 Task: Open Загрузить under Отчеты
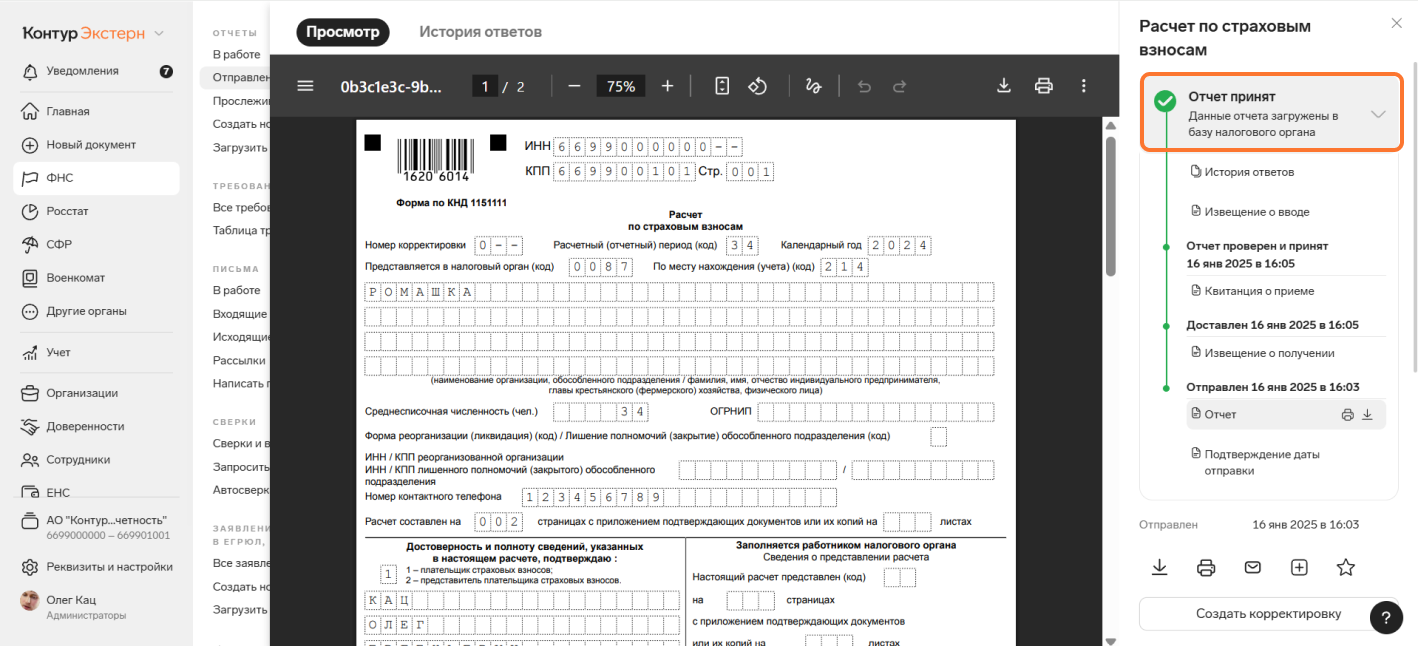240,147
